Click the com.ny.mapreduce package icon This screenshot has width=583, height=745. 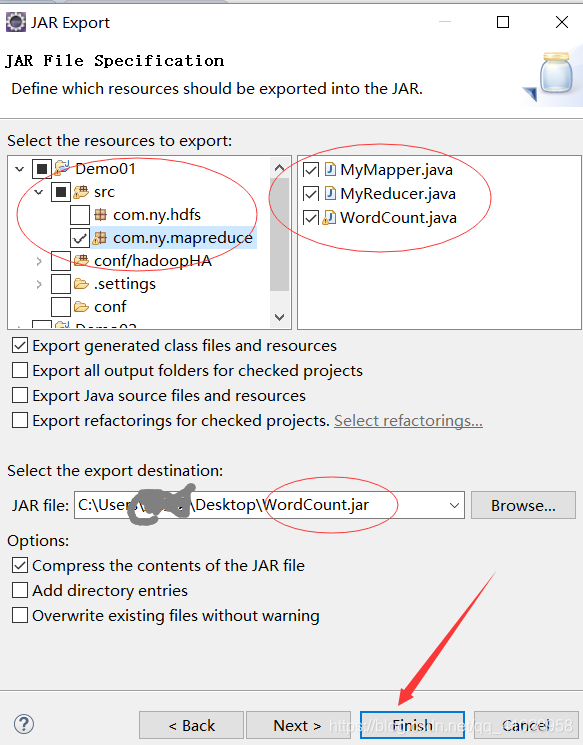tap(99, 238)
